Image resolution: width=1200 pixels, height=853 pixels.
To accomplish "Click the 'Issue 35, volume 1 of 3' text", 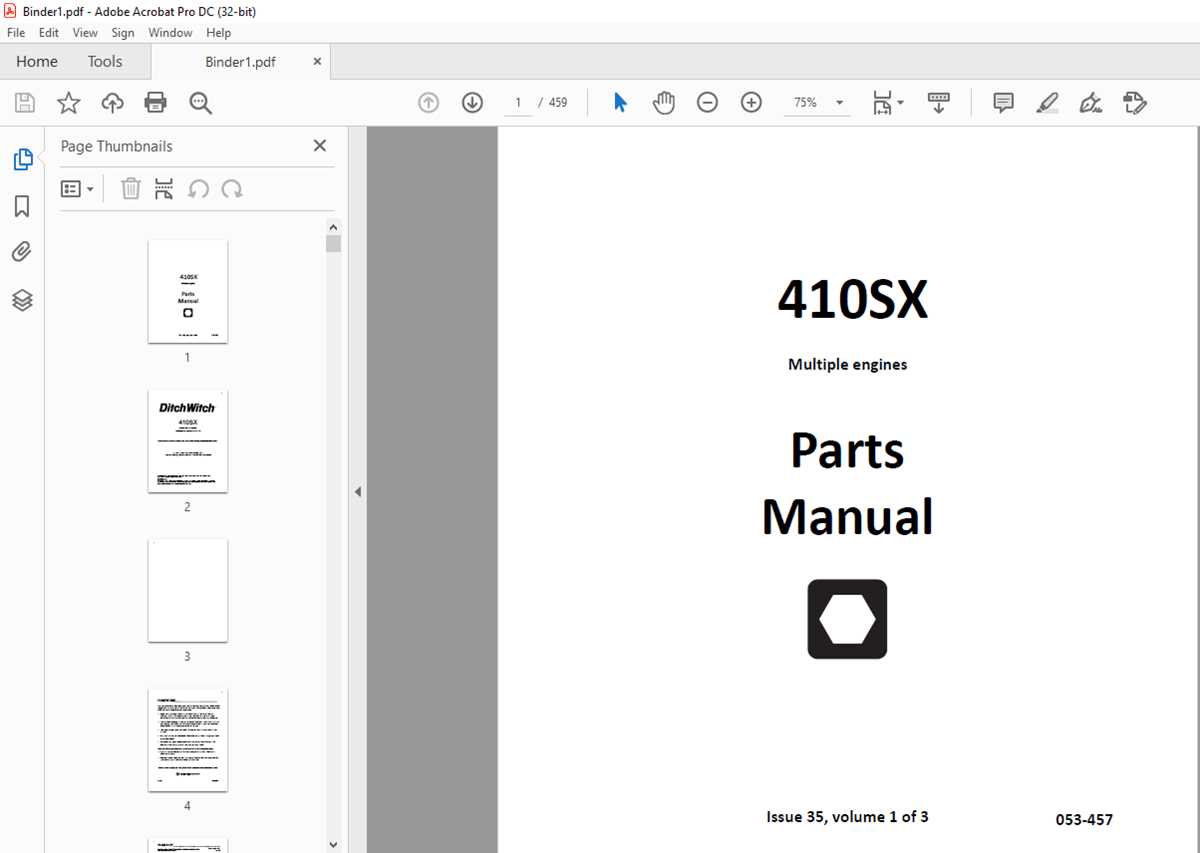I will coord(847,817).
